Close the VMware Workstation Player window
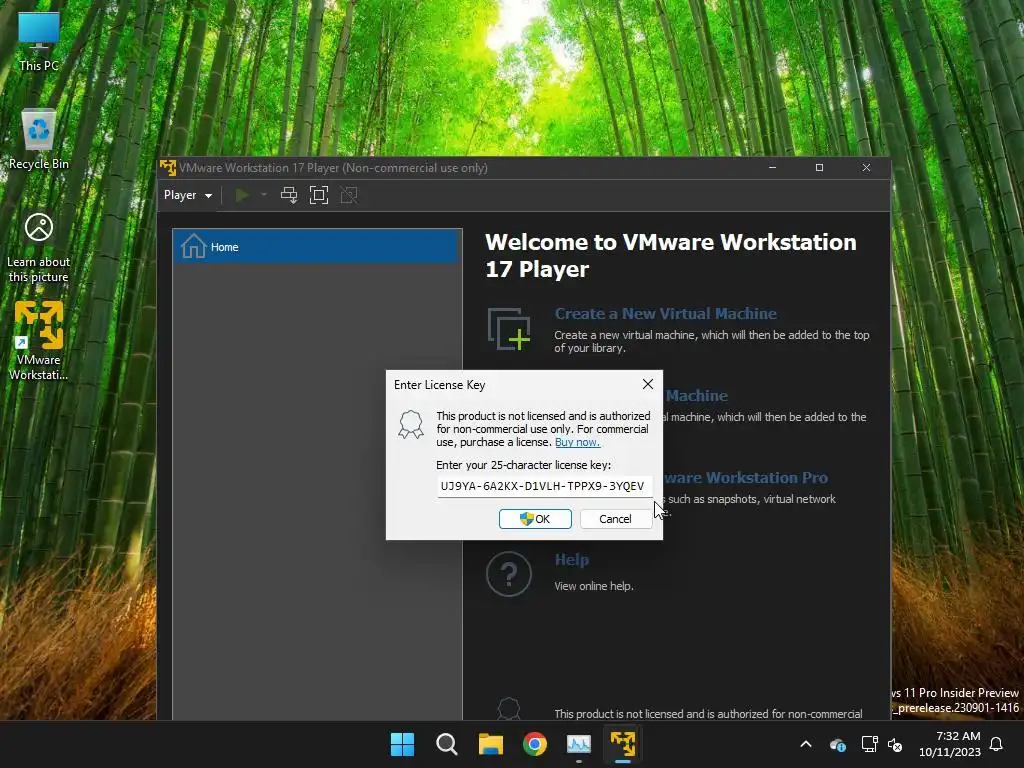 click(x=867, y=168)
